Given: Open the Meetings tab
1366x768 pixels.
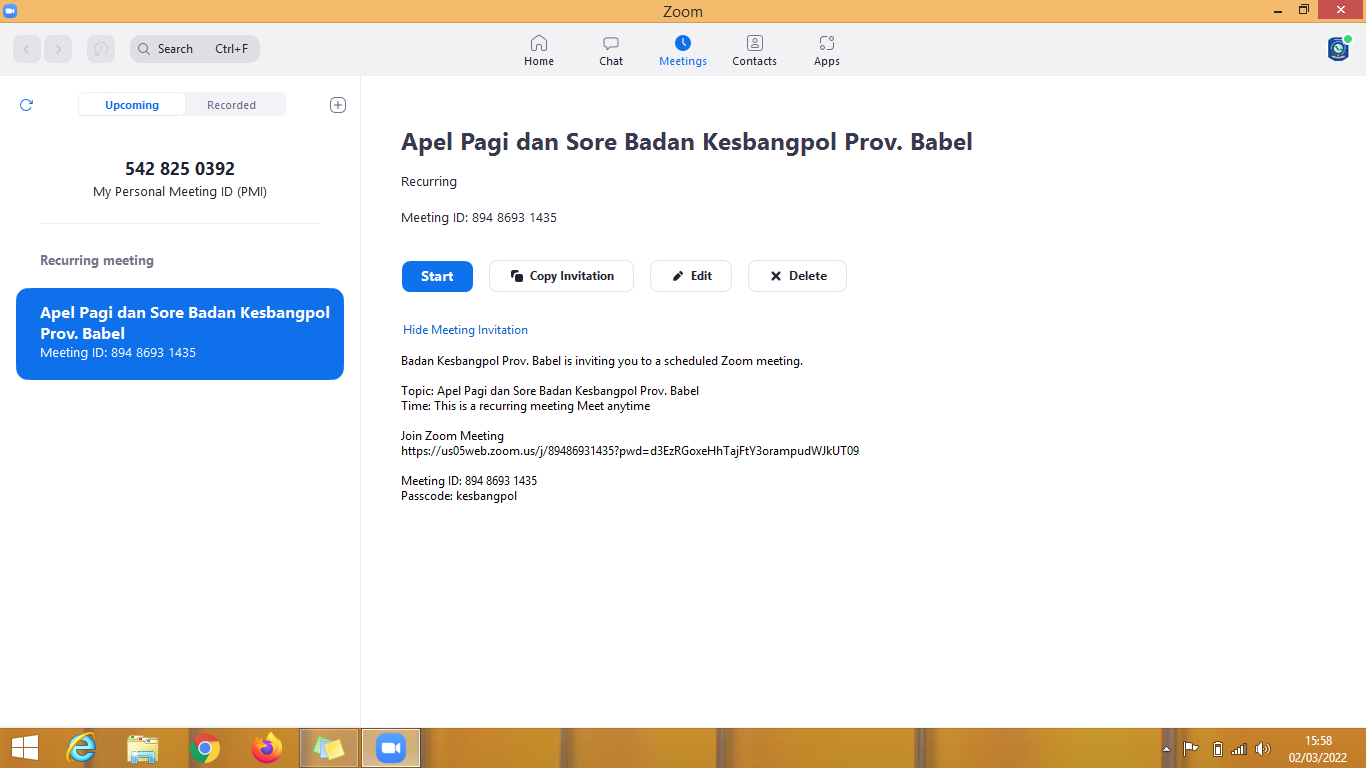Looking at the screenshot, I should (x=683, y=50).
